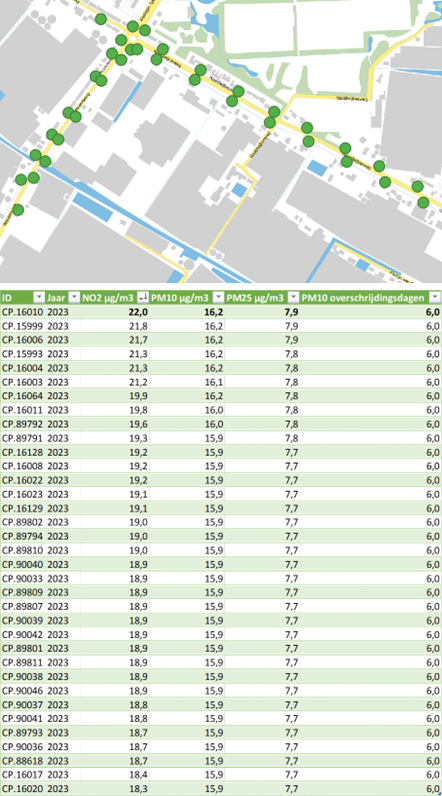
Task: Select PM10 value 16,1 in row CP.16003
Action: (215, 382)
